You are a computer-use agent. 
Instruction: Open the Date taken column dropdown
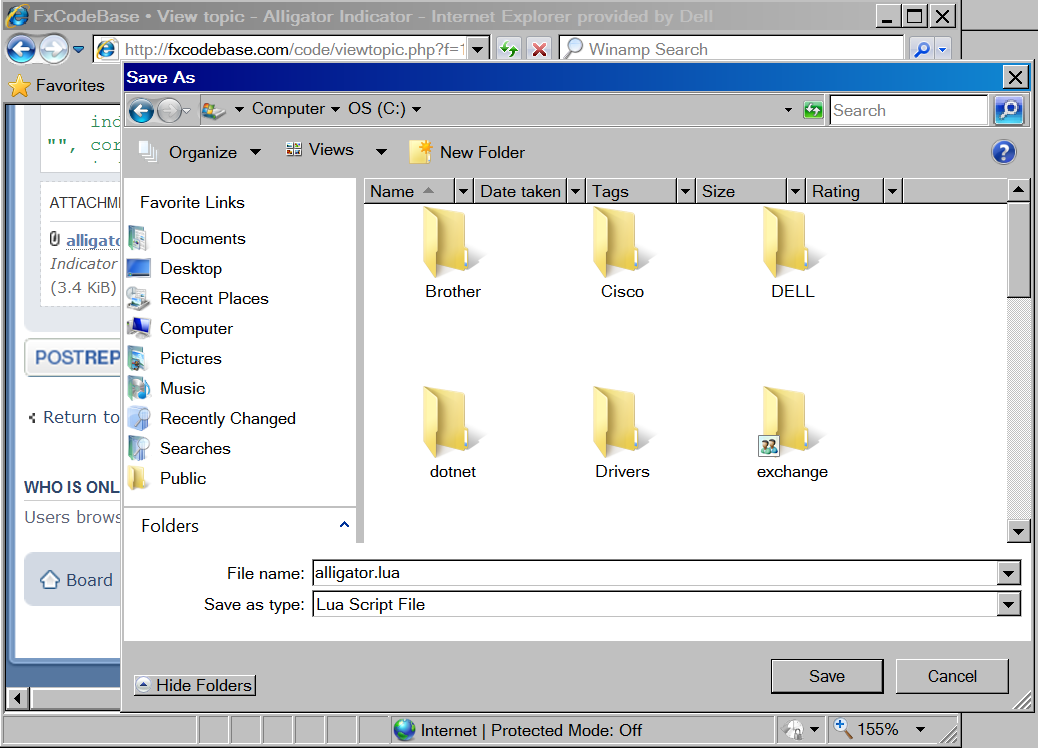pos(575,191)
